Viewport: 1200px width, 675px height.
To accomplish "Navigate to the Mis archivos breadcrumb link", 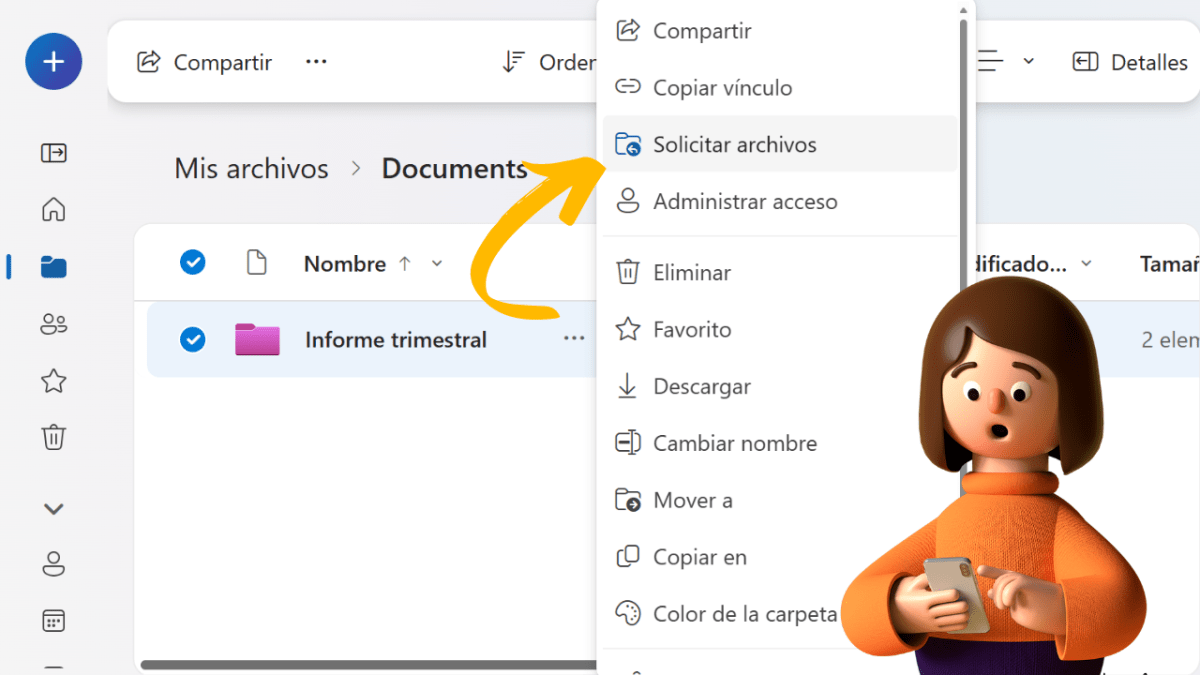I will [x=251, y=168].
